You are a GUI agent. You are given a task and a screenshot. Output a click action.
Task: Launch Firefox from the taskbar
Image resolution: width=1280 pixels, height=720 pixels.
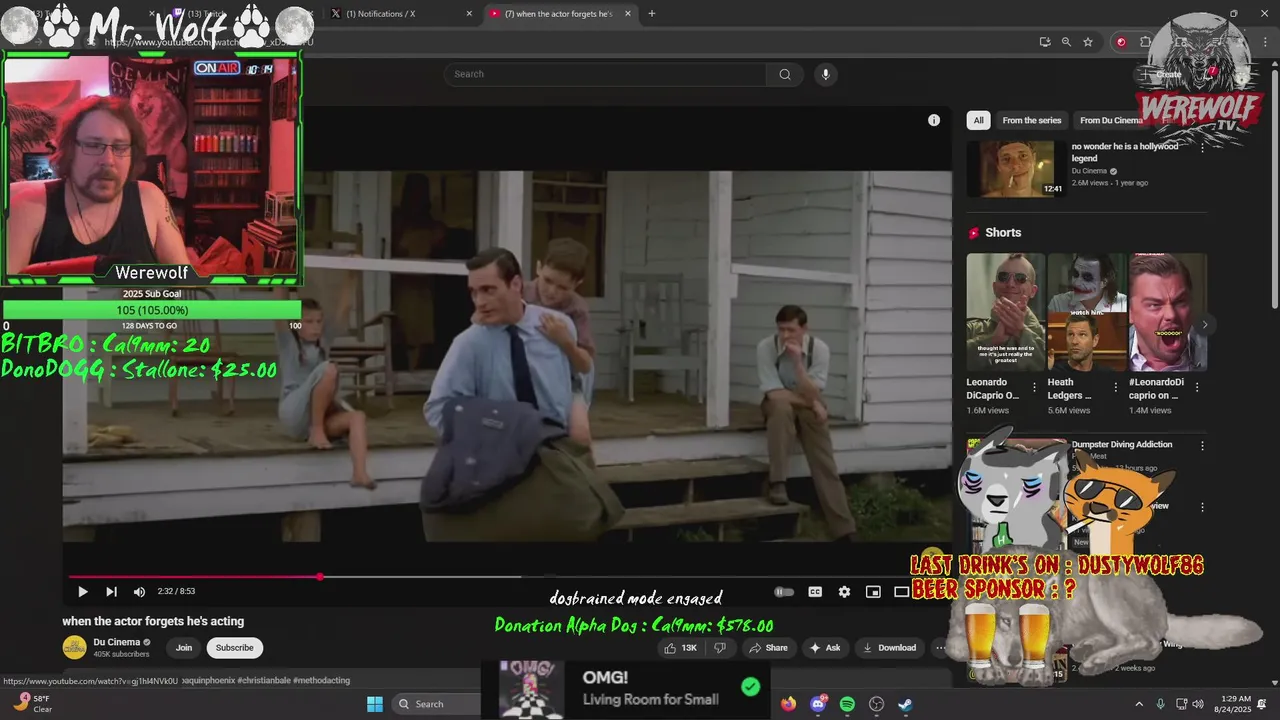pyautogui.click(x=789, y=704)
